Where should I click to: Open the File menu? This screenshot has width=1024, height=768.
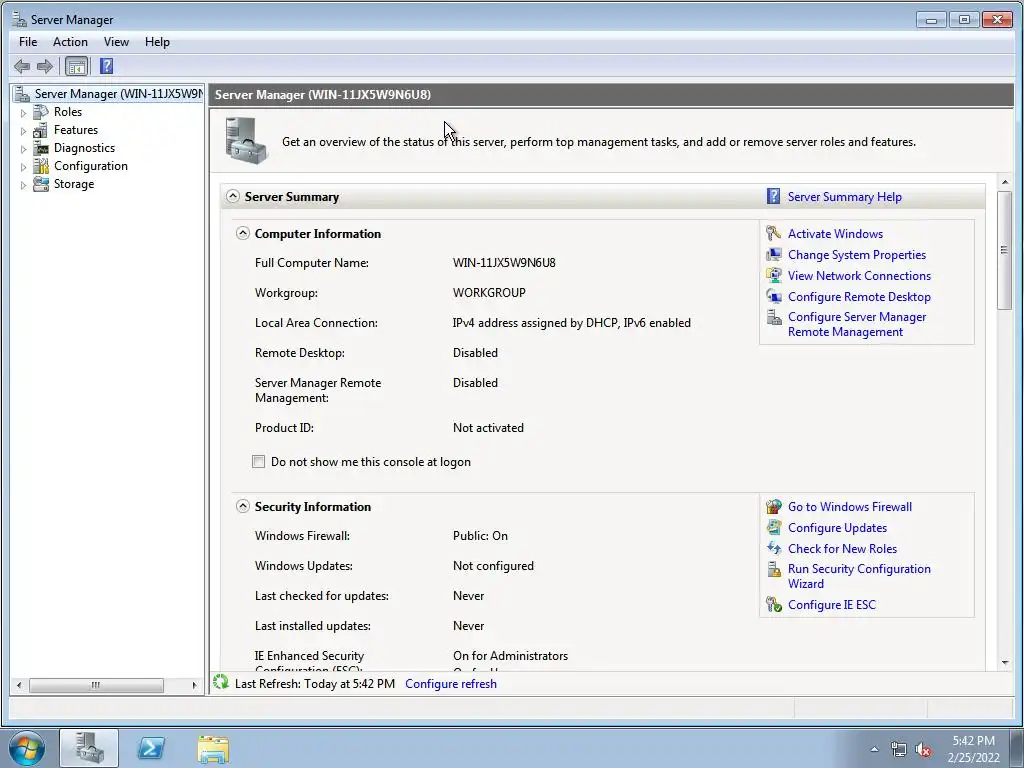click(x=28, y=42)
